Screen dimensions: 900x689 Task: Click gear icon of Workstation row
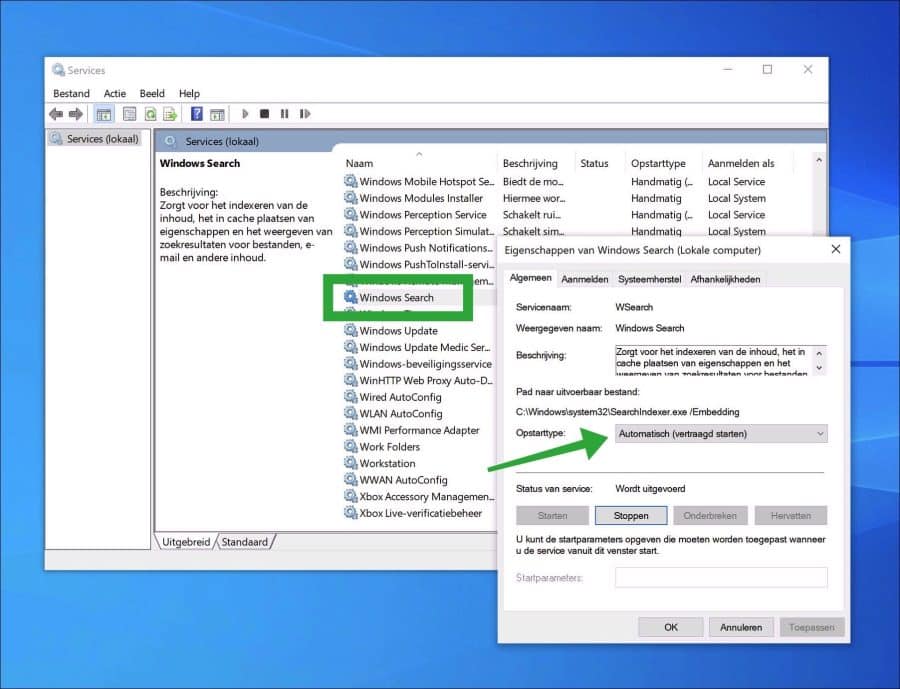[x=351, y=463]
